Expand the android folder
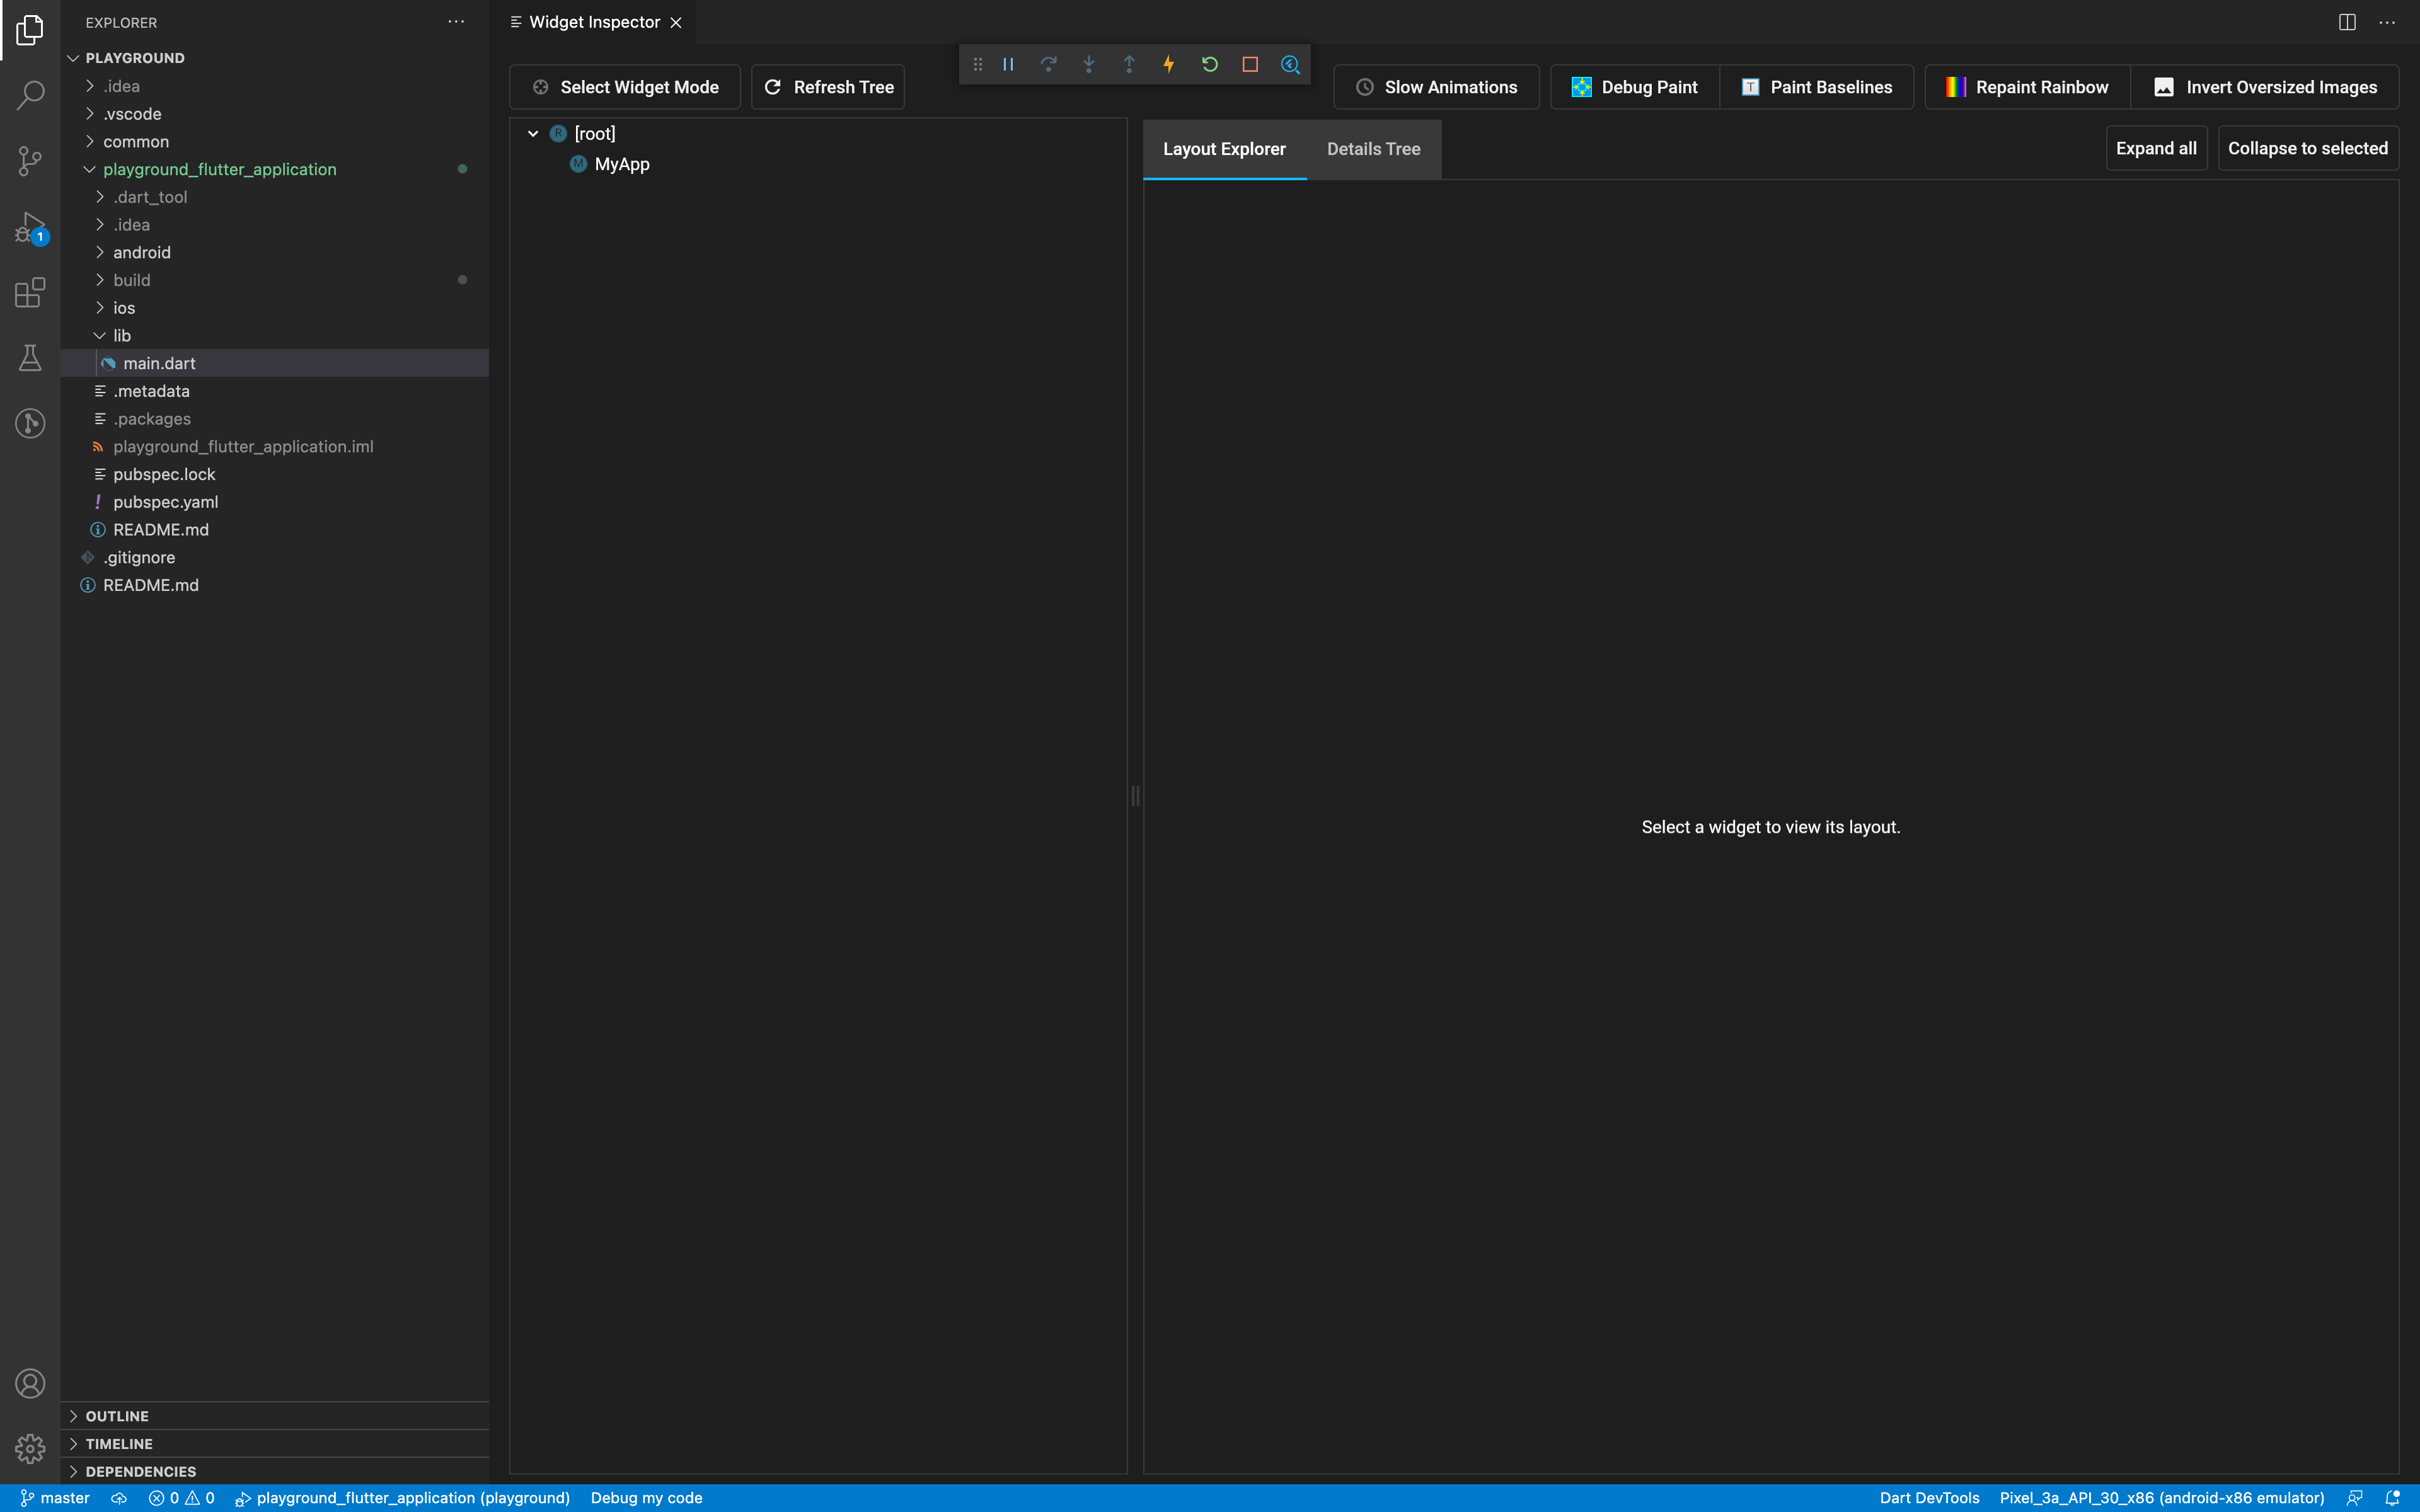The width and height of the screenshot is (2420, 1512). [x=141, y=253]
